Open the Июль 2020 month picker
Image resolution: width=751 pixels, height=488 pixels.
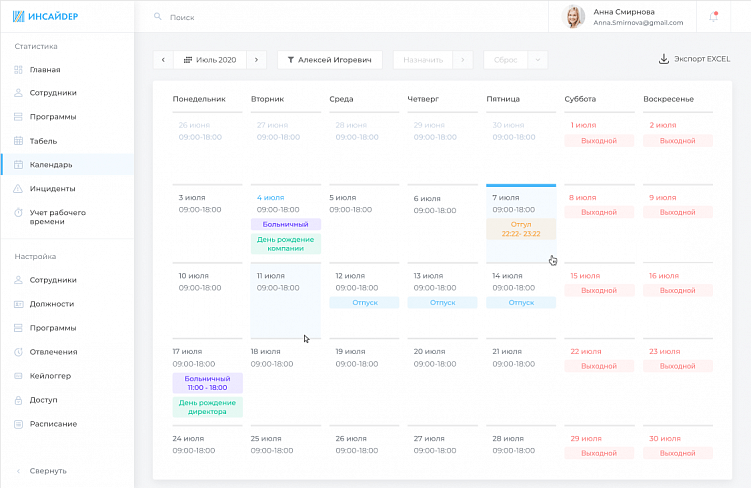210,60
